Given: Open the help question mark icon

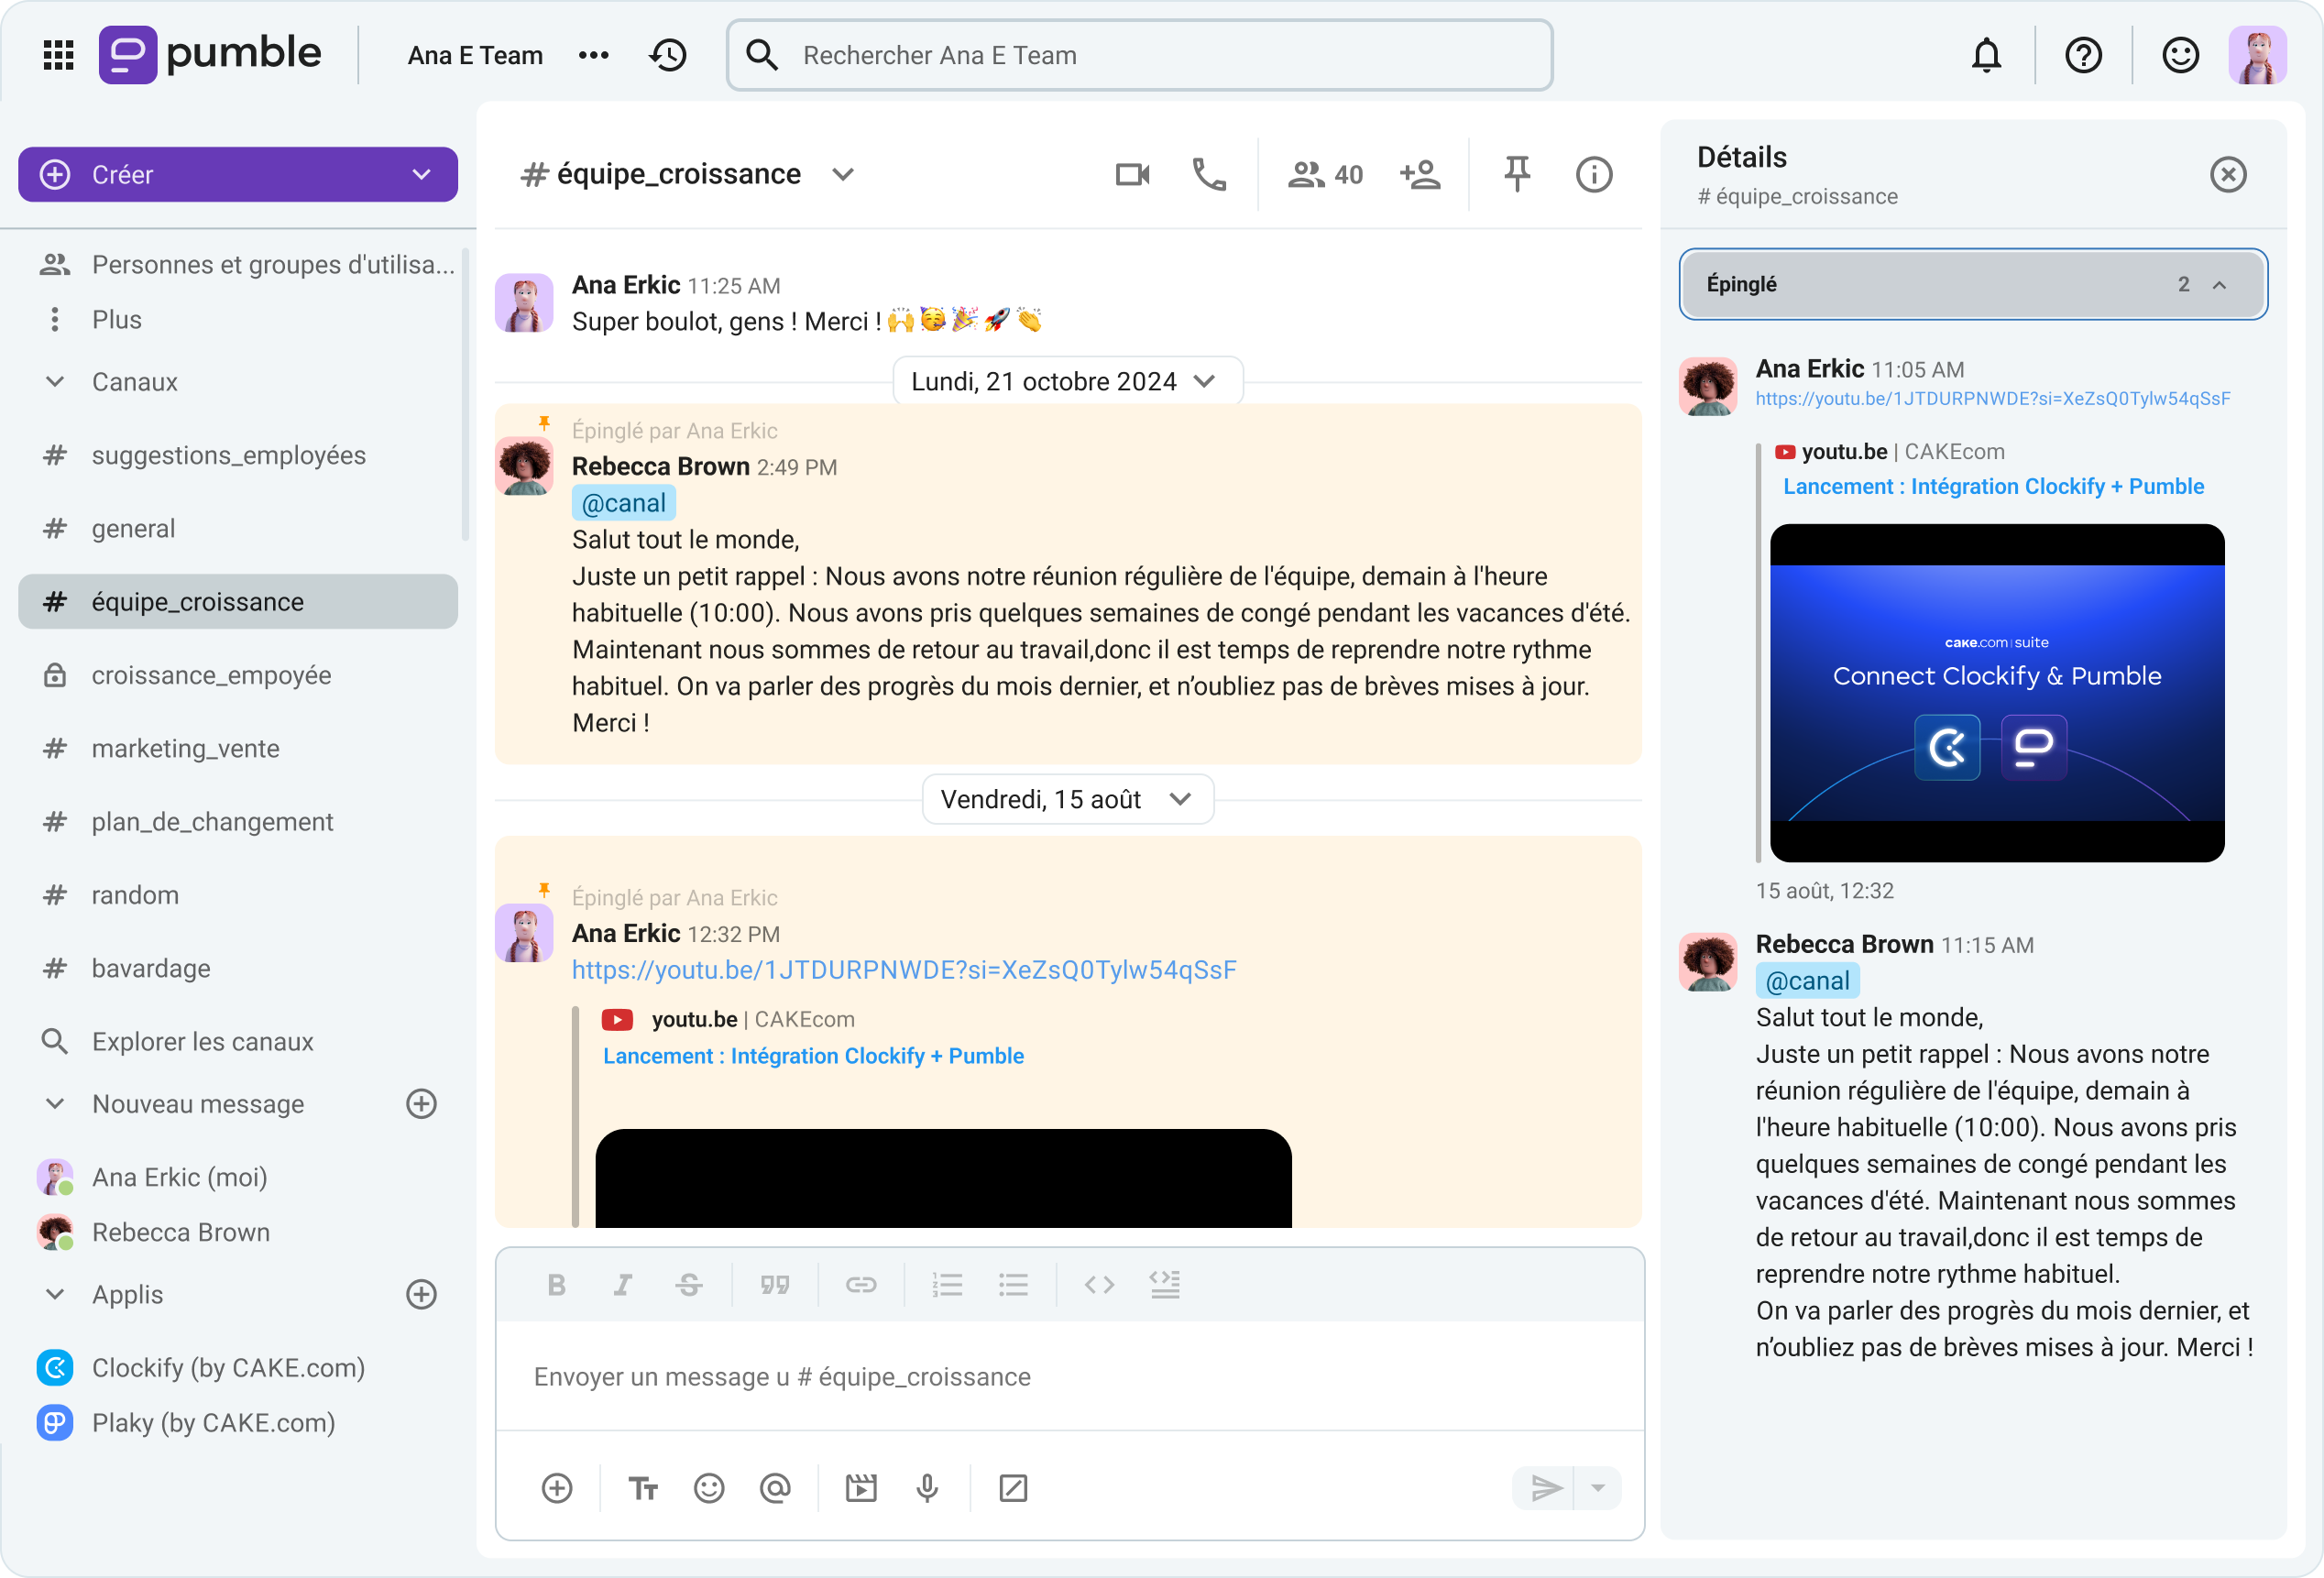Looking at the screenshot, I should (2084, 55).
